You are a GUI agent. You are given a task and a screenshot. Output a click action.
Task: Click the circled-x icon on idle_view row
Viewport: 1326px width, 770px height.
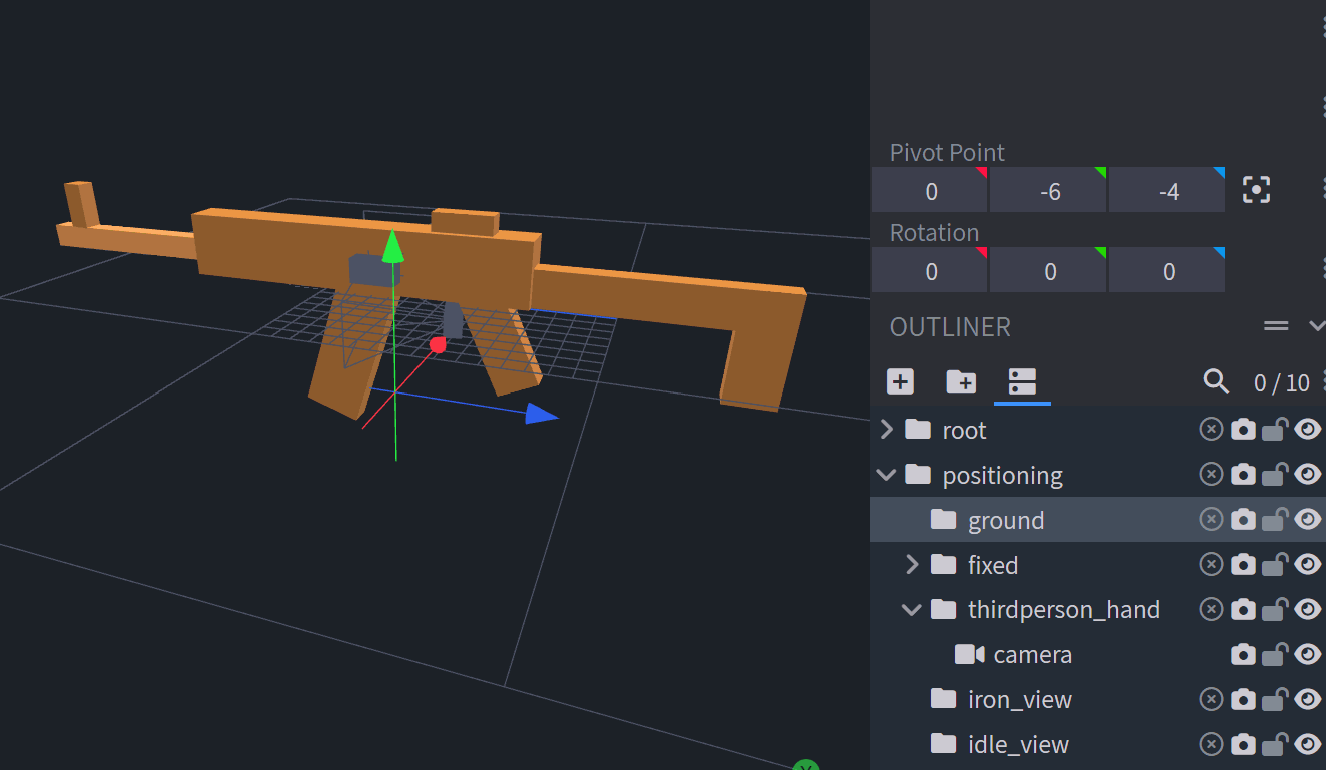[x=1211, y=745]
